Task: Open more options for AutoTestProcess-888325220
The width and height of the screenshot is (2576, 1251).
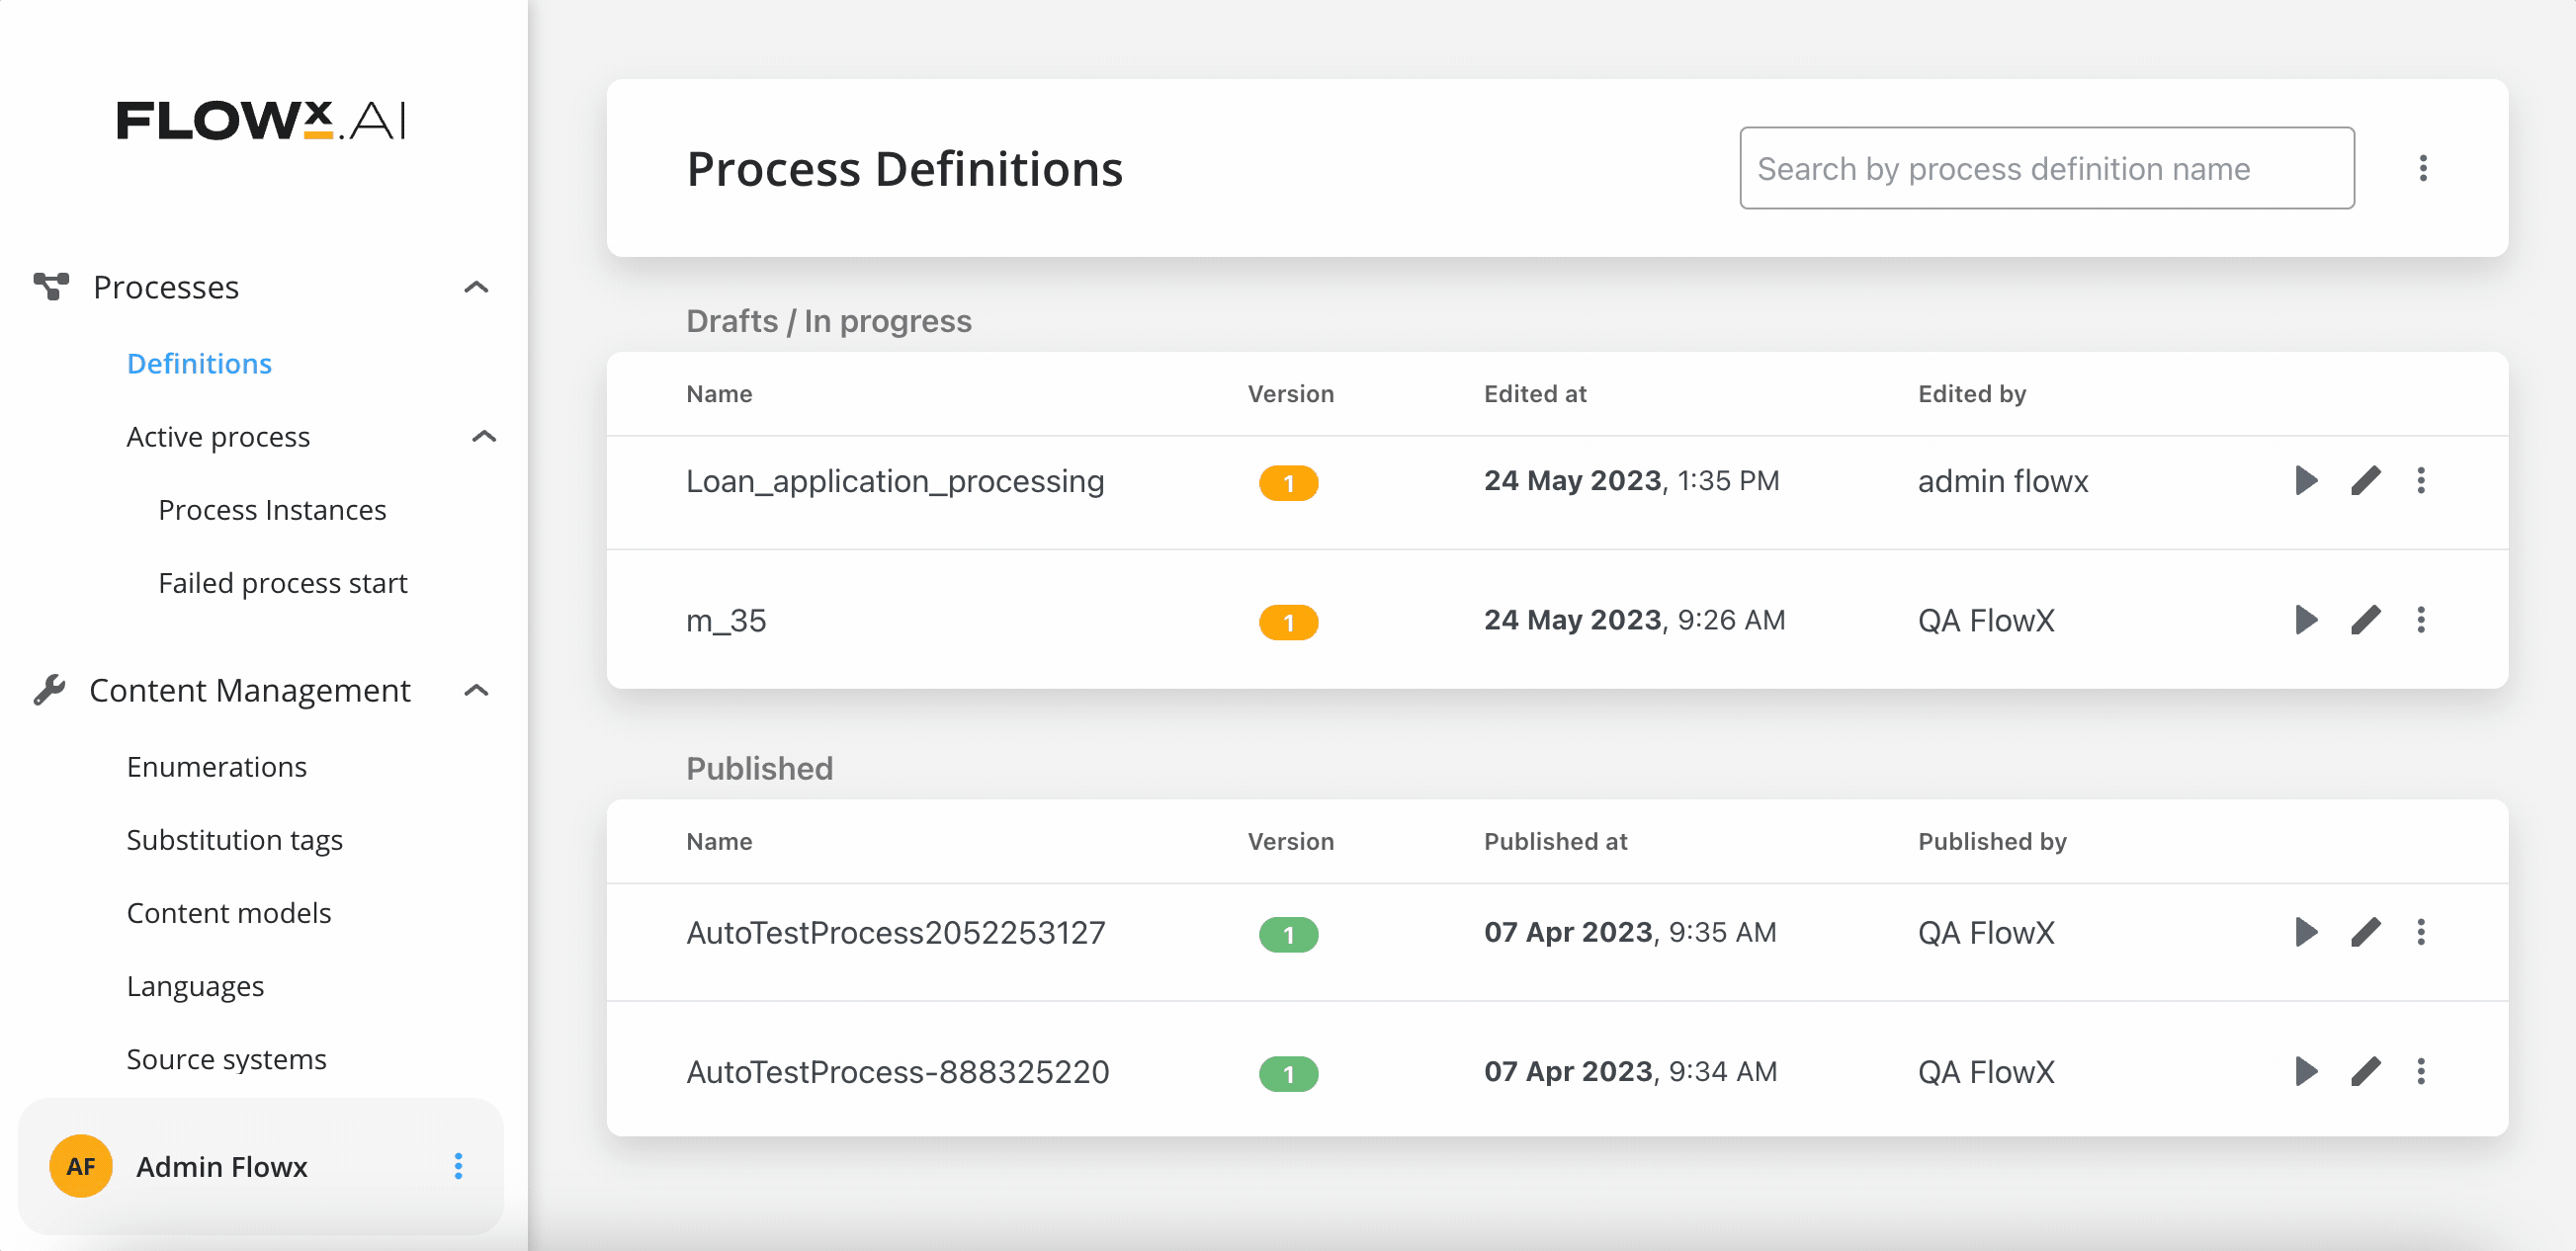Action: coord(2421,1071)
